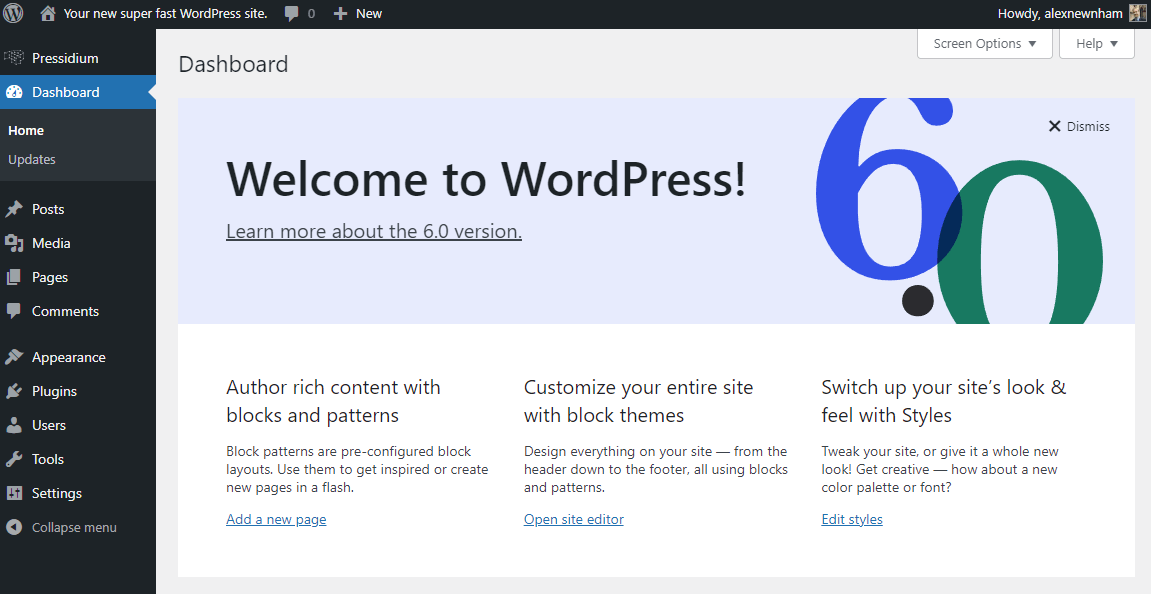1151x594 pixels.
Task: Click 'Author rich content with blocks and patterns' heading
Action: [333, 401]
